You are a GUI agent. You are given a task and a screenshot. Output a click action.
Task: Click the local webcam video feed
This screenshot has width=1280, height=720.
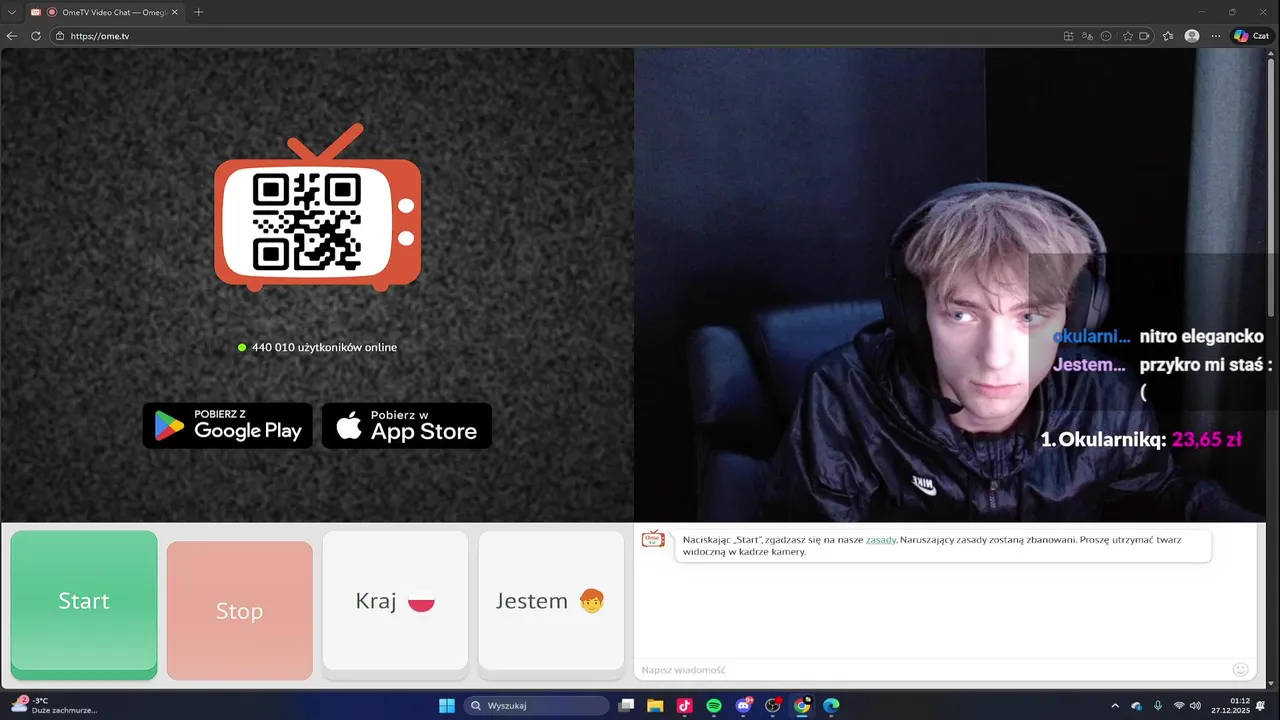(x=957, y=285)
